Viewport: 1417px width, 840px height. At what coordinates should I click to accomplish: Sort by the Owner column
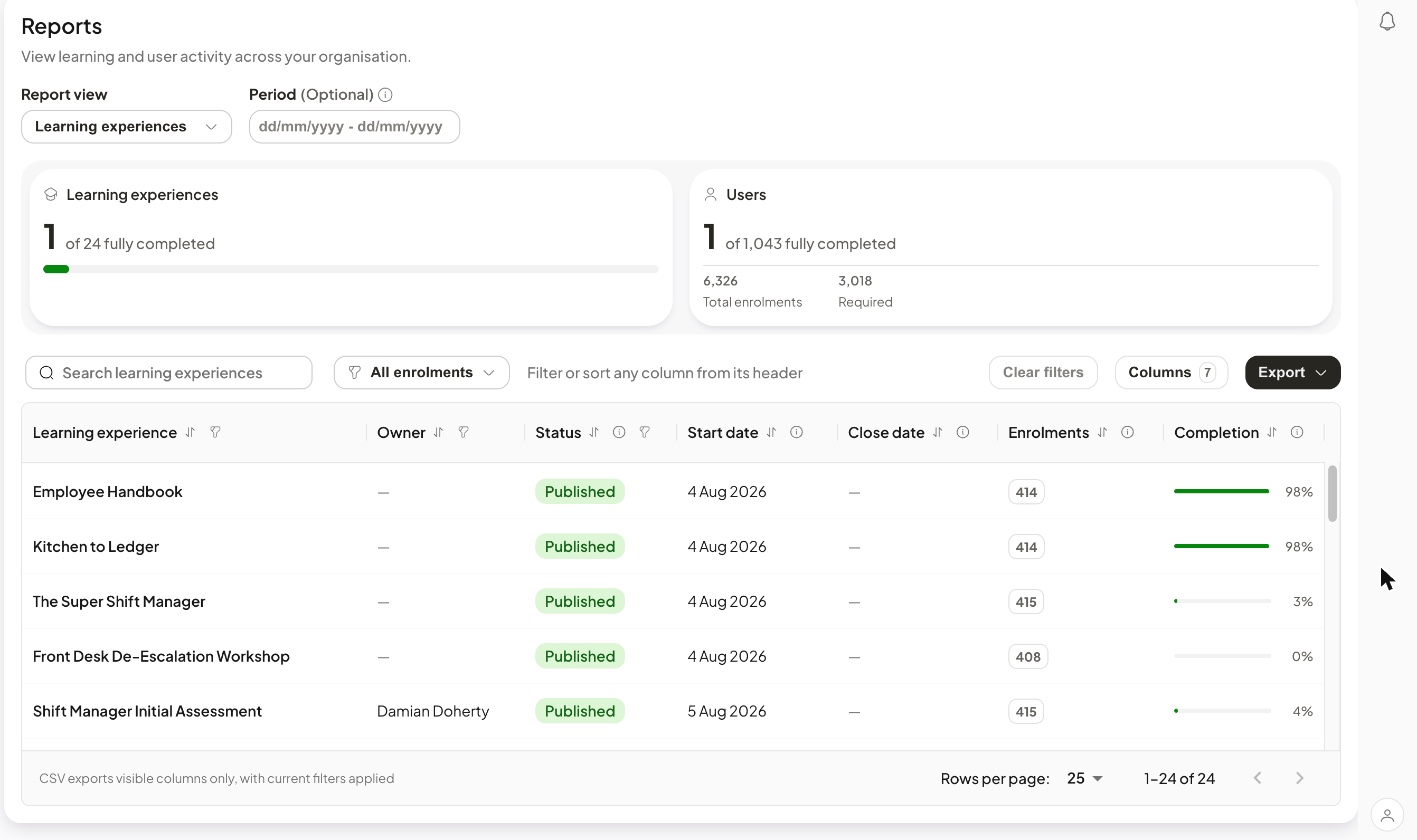(x=438, y=433)
